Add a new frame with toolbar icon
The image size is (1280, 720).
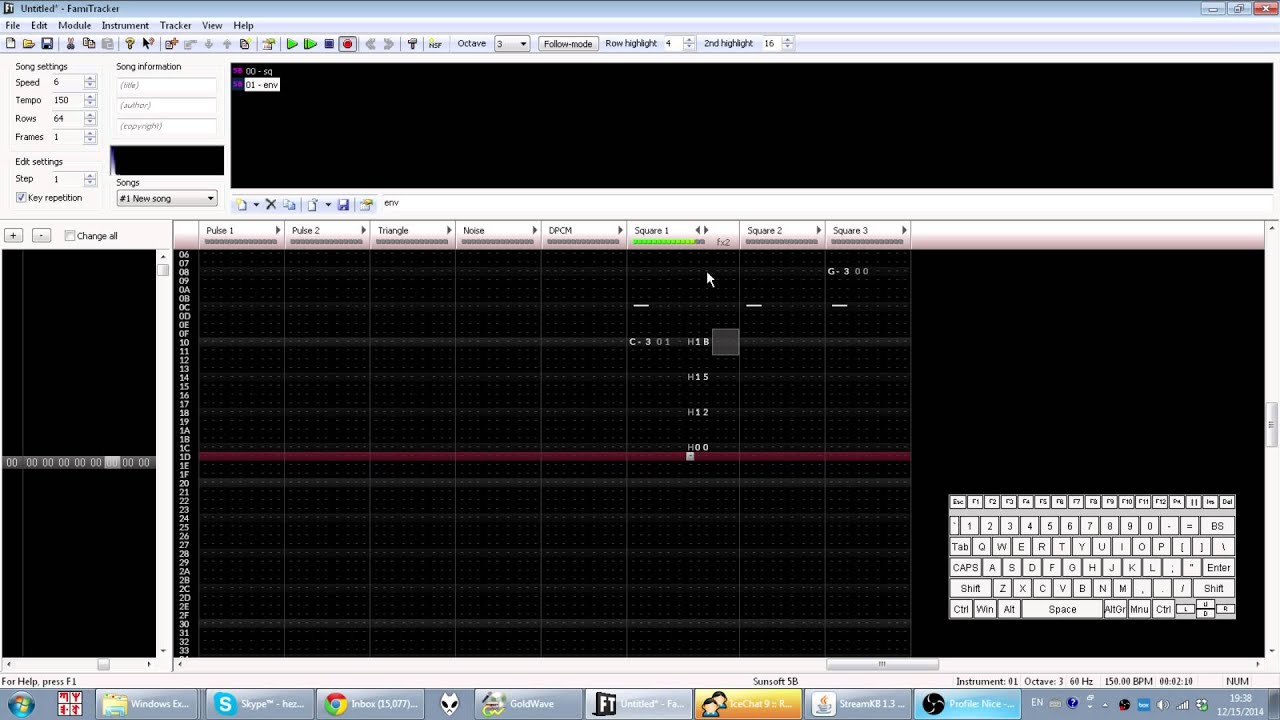tap(171, 44)
